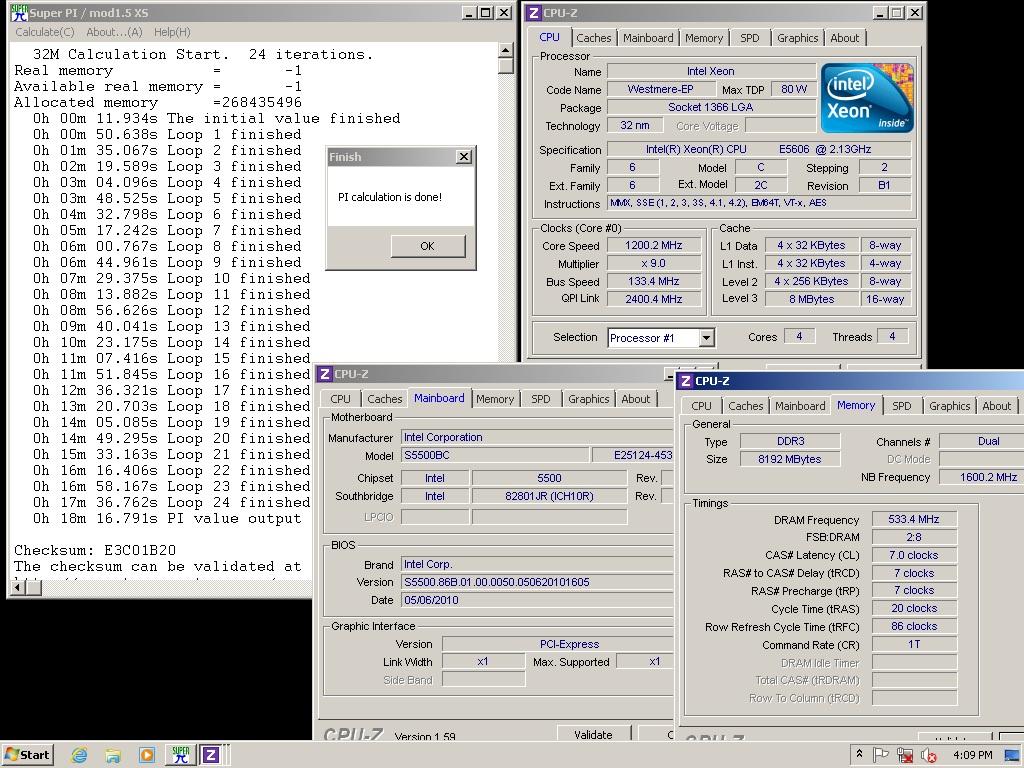
Task: Click the NB Frequency 1600.2 MHz value
Action: 982,477
